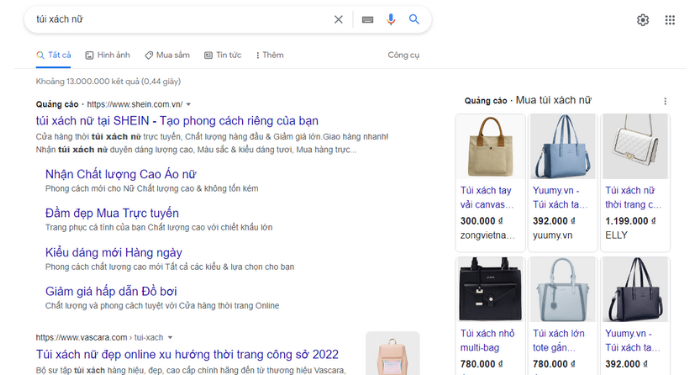The width and height of the screenshot is (700, 375).
Task: Clear the search box text
Action: pyautogui.click(x=338, y=20)
